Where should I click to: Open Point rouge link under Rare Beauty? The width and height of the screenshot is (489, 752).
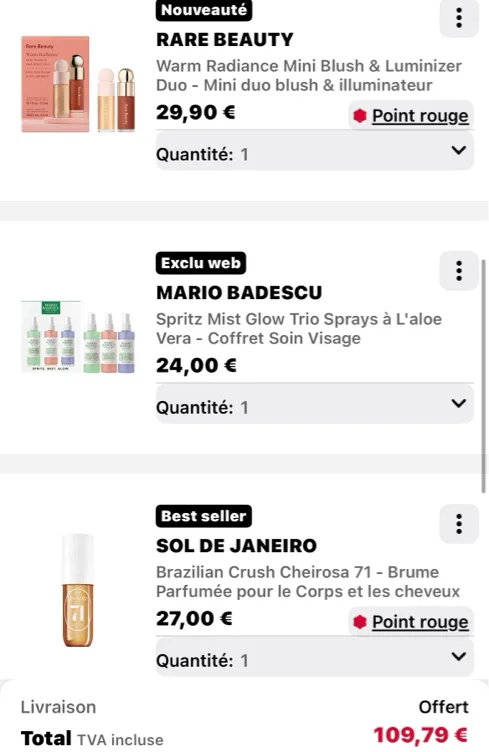point(420,116)
